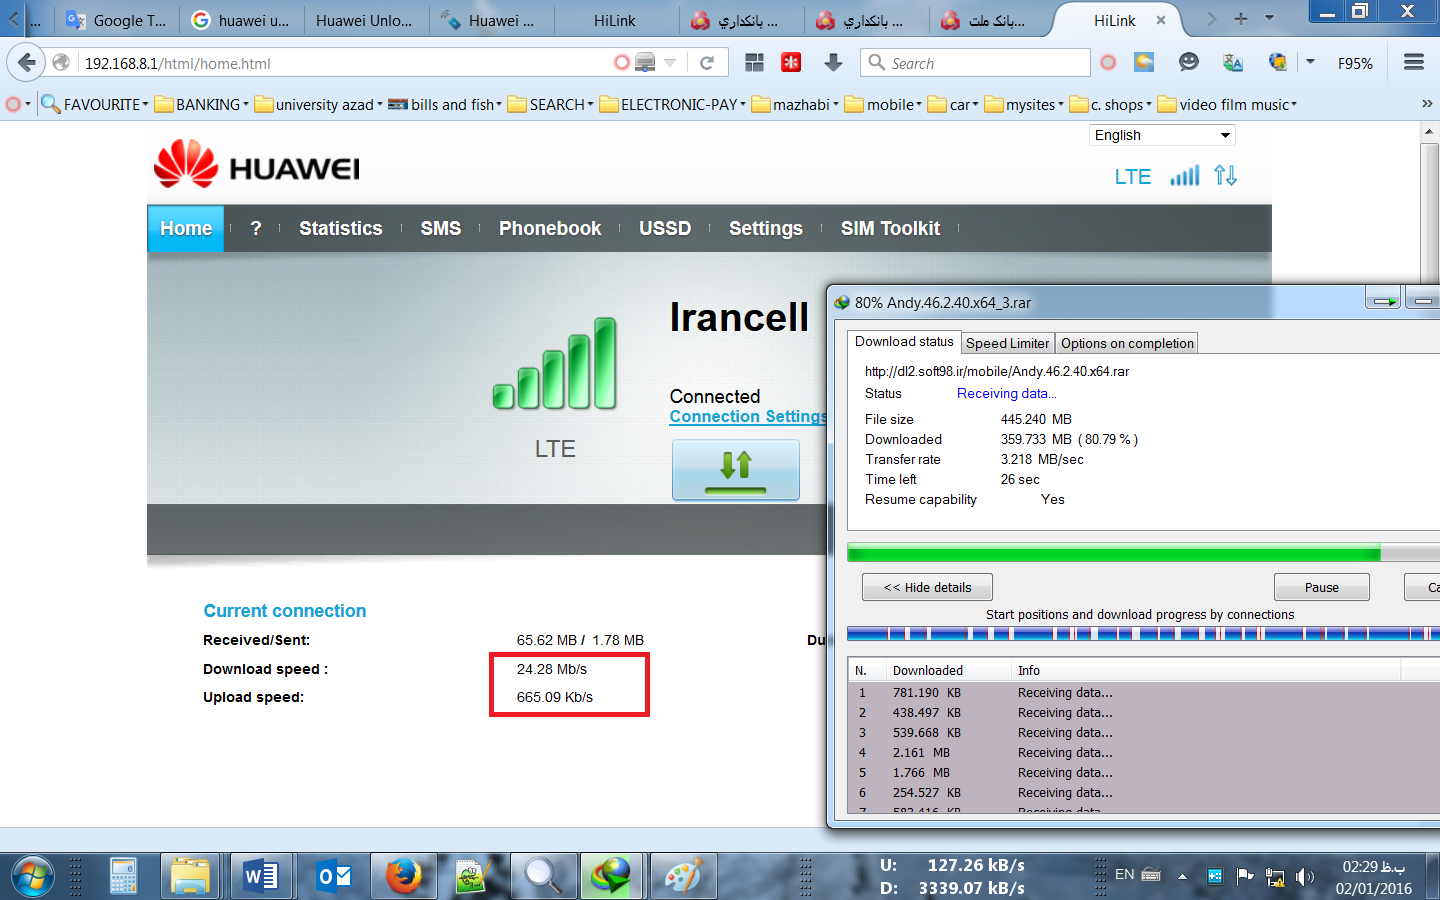Open the SMS menu item
The height and width of the screenshot is (900, 1440).
coord(441,228)
